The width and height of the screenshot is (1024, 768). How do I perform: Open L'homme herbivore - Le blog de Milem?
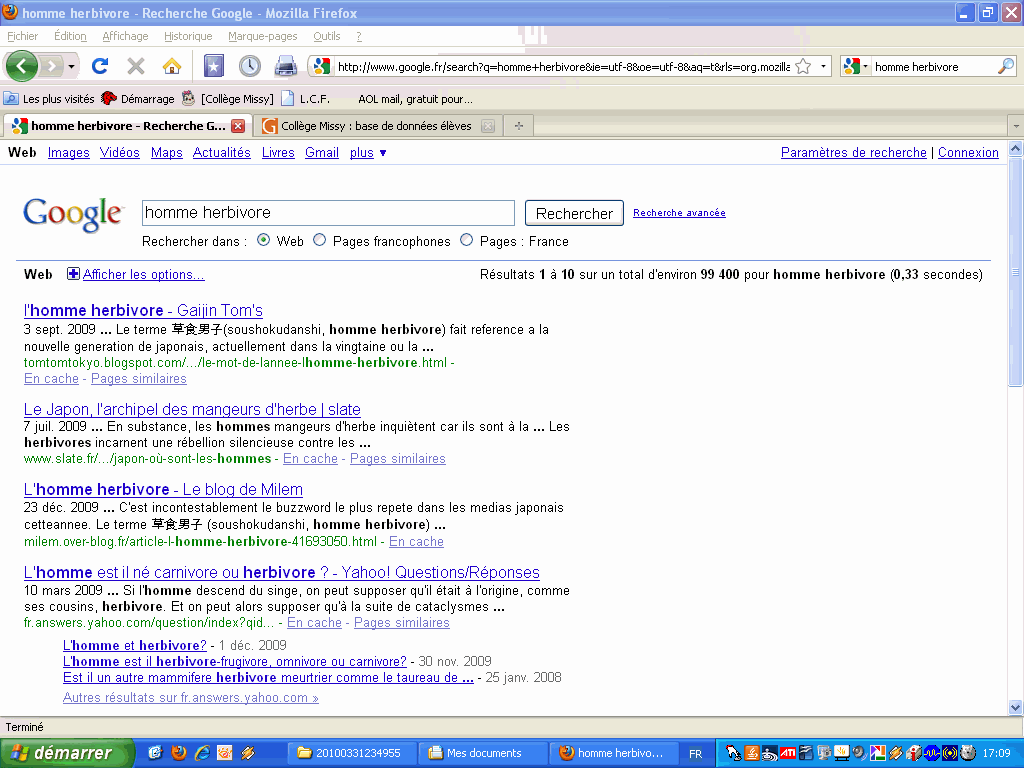click(x=163, y=489)
